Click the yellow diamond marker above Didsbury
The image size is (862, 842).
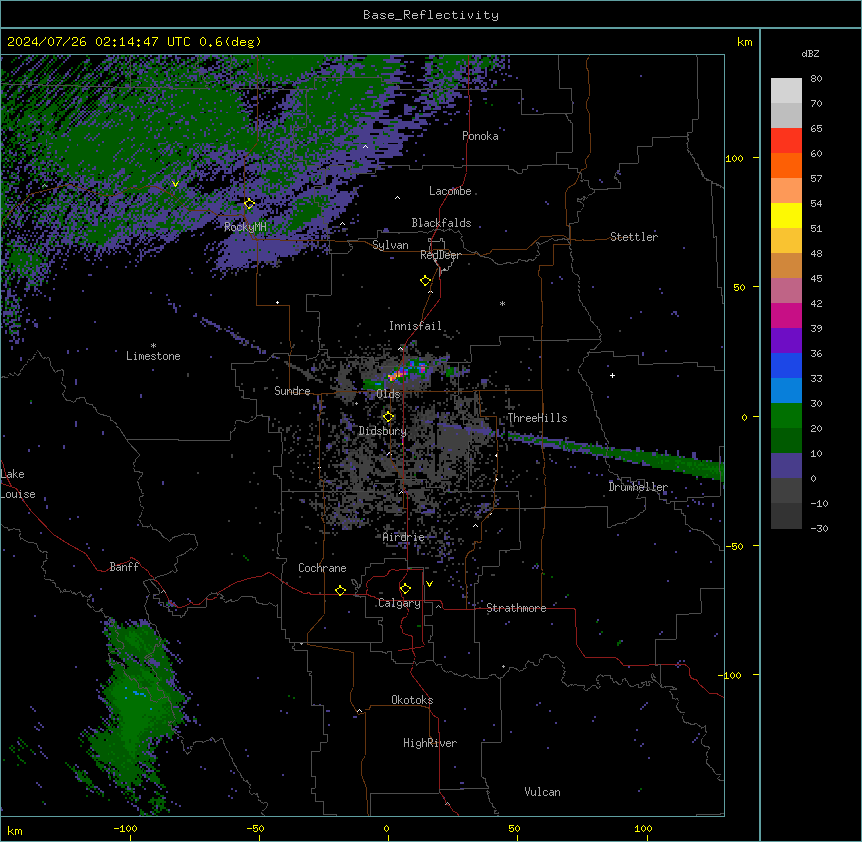[388, 417]
